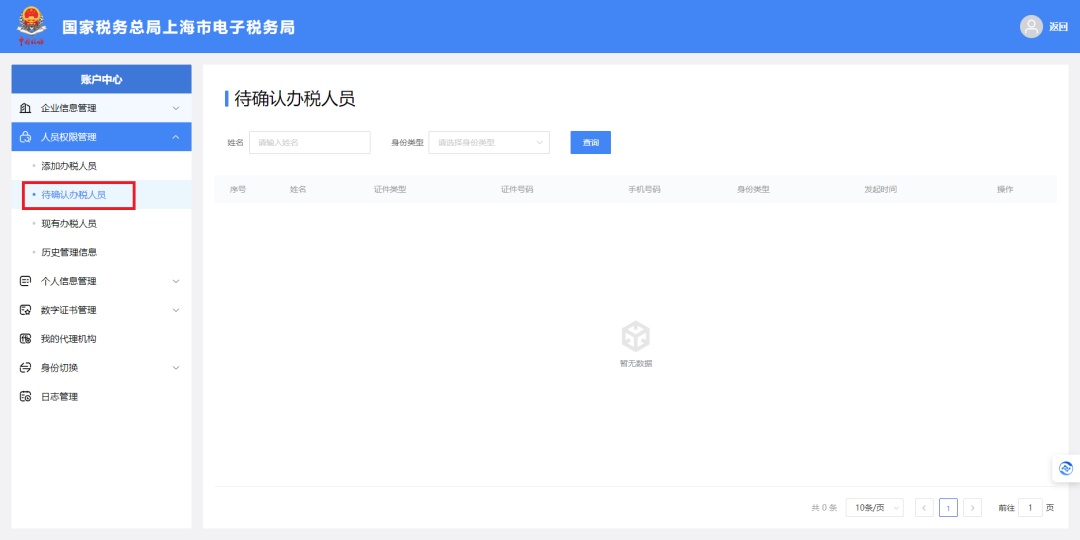Viewport: 1080px width, 540px height.
Task: Click the tax bureau emblem logo
Action: 30,26
